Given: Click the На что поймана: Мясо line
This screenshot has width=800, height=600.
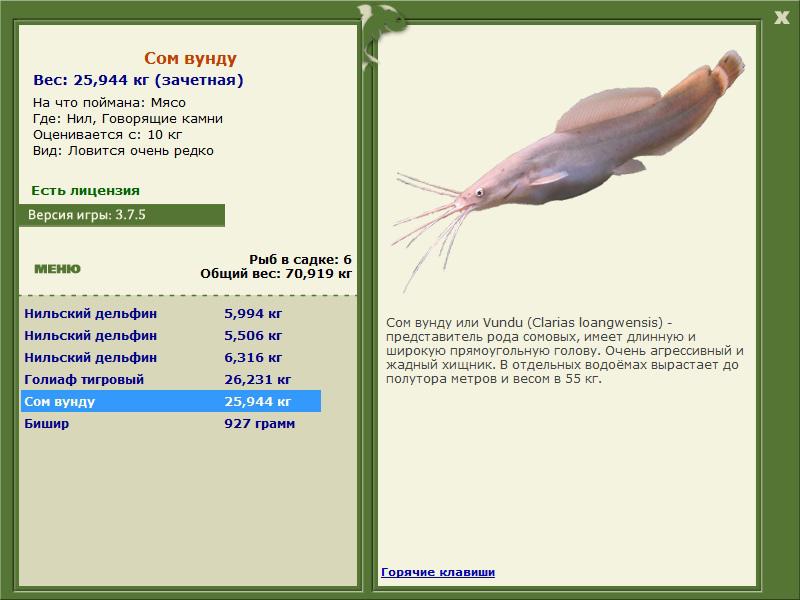Looking at the screenshot, I should pyautogui.click(x=109, y=103).
